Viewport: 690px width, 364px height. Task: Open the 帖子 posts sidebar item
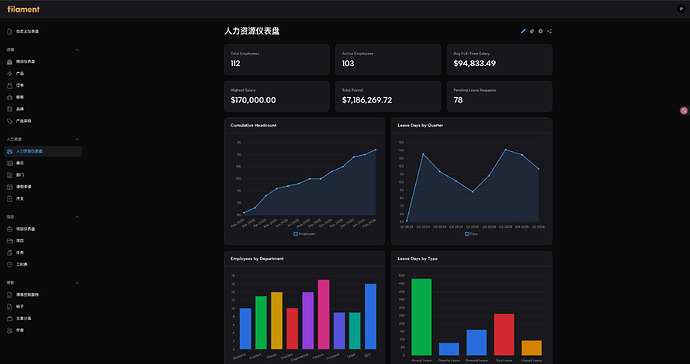43,307
